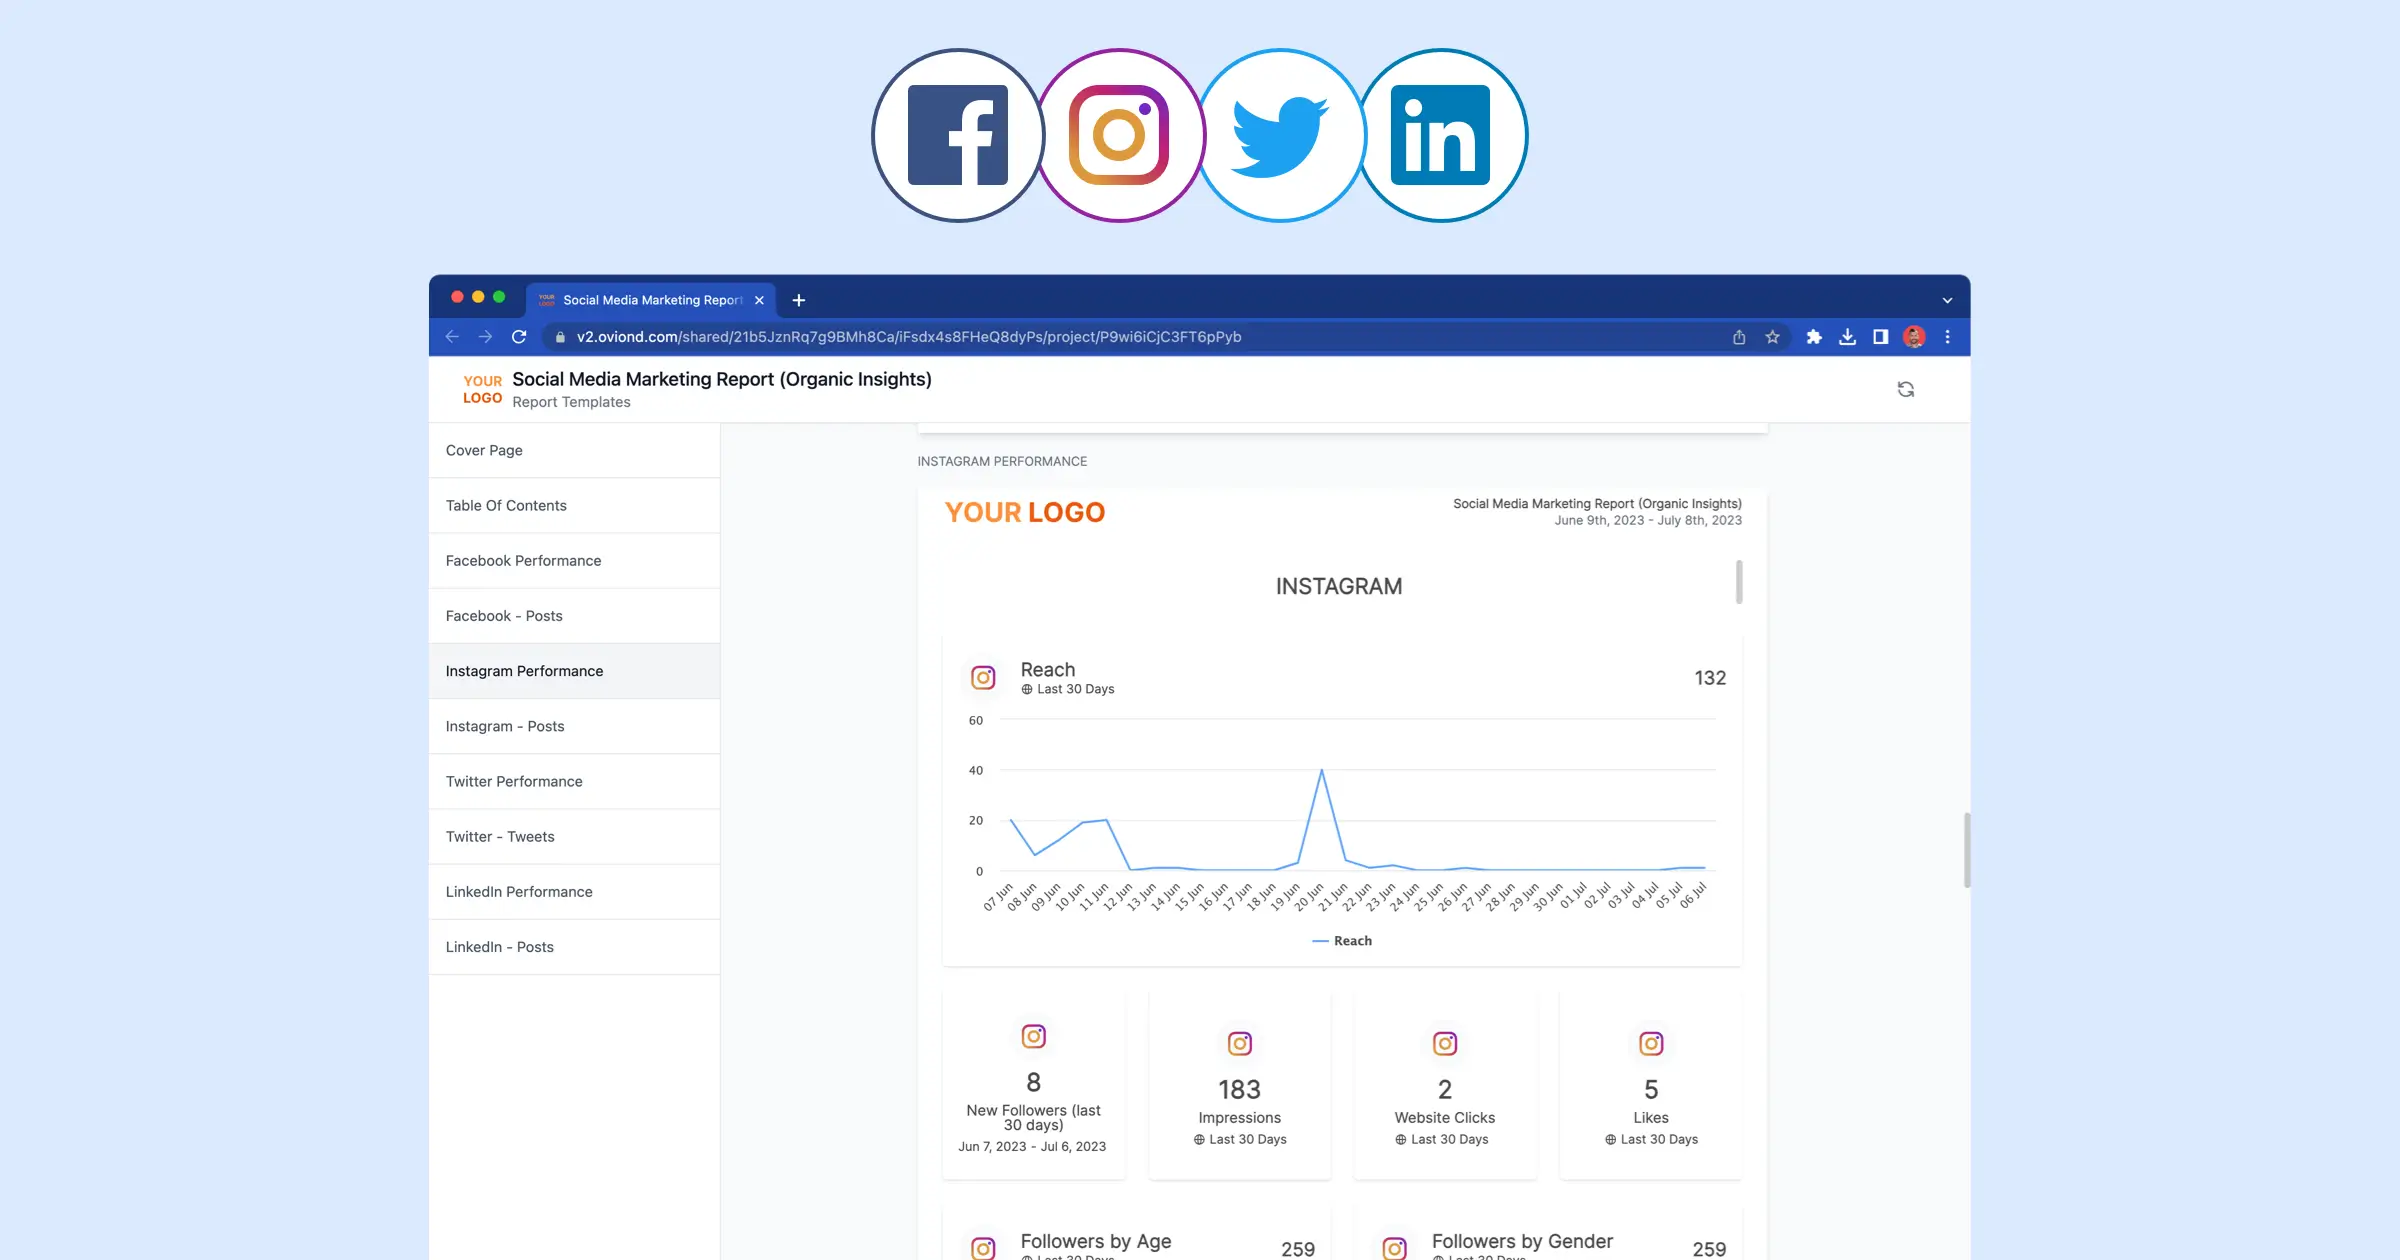Click Instagram icon beside Followers by Gender
Image resolution: width=2400 pixels, height=1260 pixels.
pos(1394,1248)
